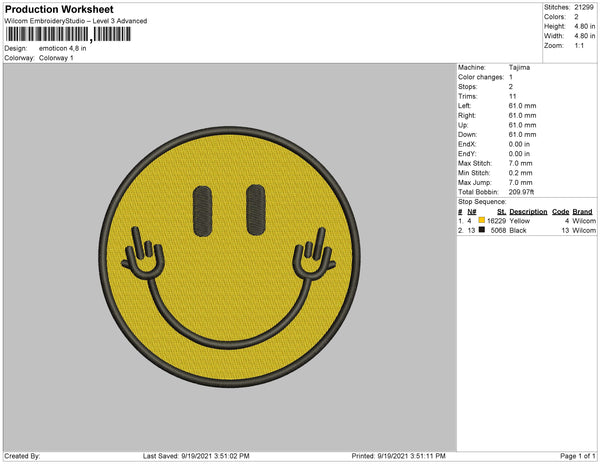This screenshot has height=464, width=600.
Task: Click the smiley face embroidery preview
Action: (x=229, y=257)
